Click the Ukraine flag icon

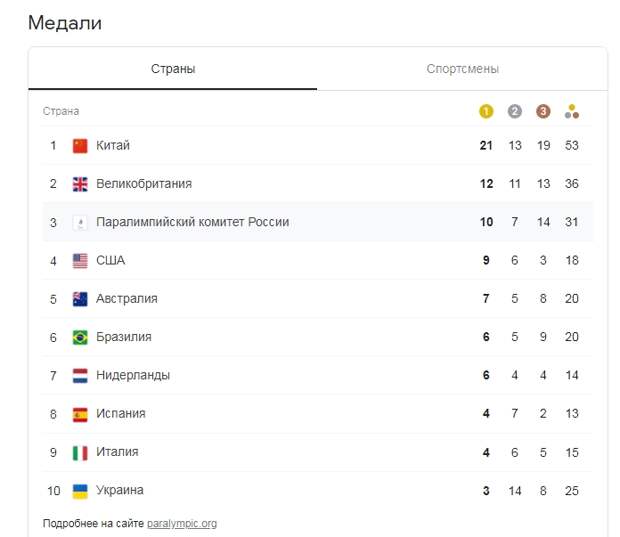[x=80, y=491]
